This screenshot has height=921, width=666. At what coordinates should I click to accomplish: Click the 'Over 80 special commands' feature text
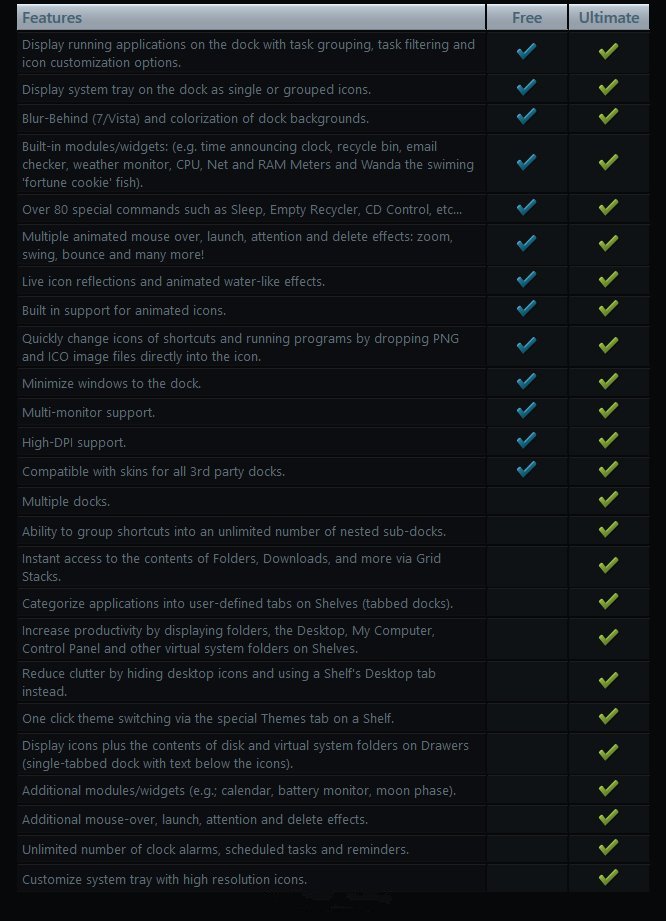(x=242, y=209)
